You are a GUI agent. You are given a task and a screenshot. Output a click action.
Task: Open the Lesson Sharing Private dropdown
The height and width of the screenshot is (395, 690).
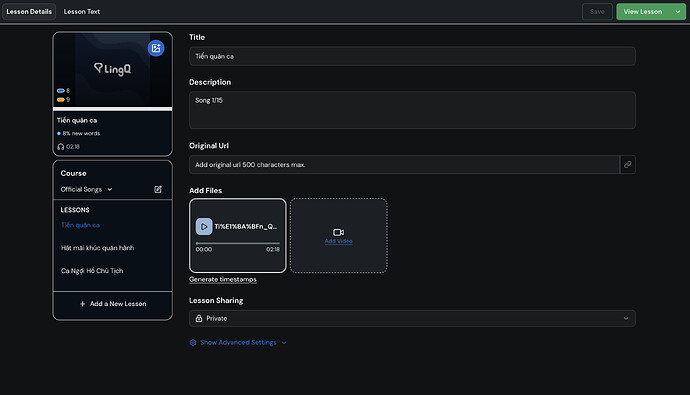412,318
